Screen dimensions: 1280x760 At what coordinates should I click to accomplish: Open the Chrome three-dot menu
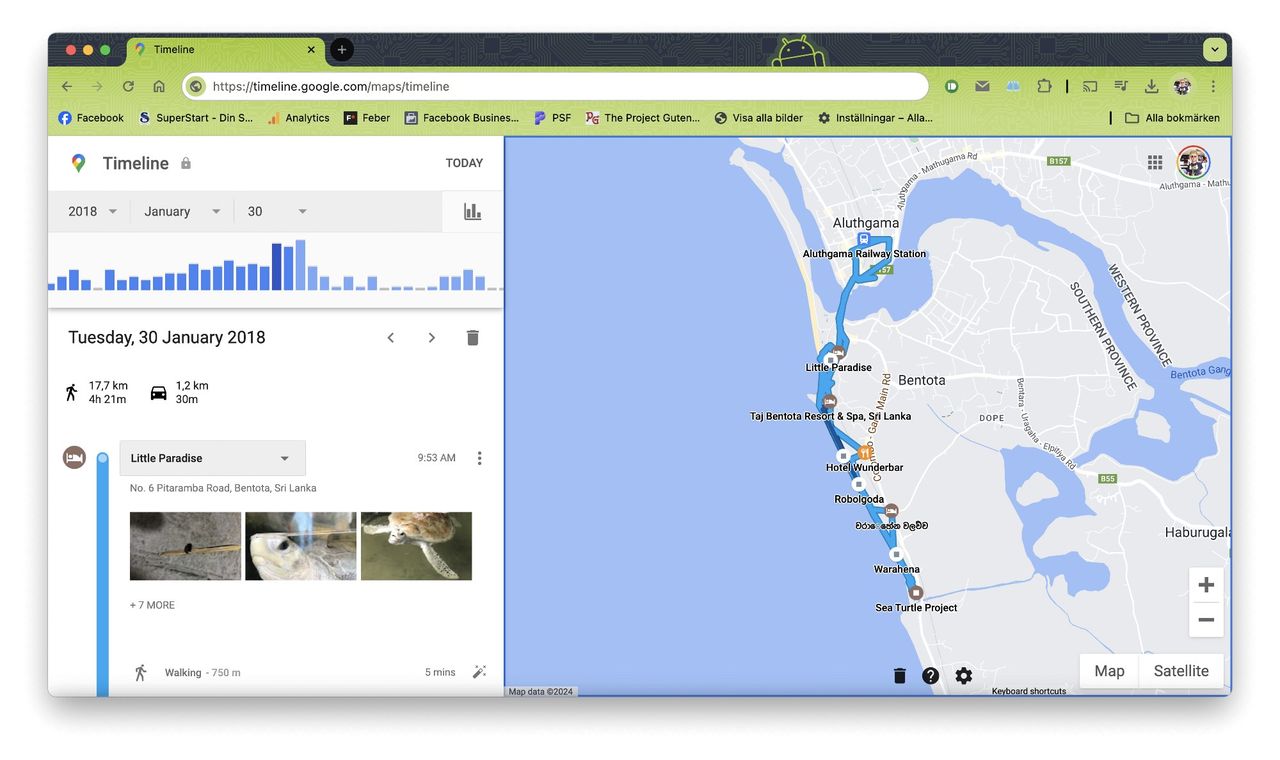pyautogui.click(x=1212, y=86)
